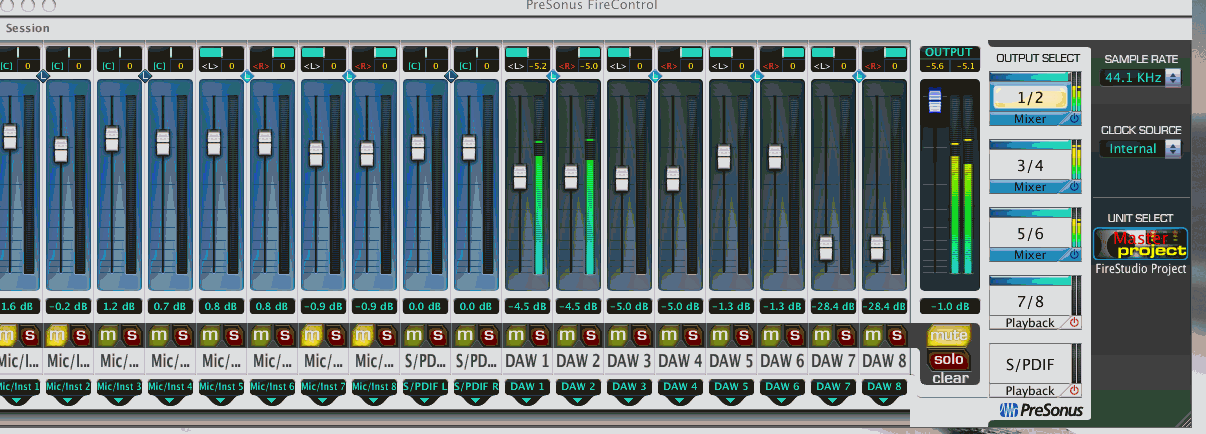The height and width of the screenshot is (434, 1206).
Task: Mute the S/PDIF R channel
Action: (x=466, y=335)
